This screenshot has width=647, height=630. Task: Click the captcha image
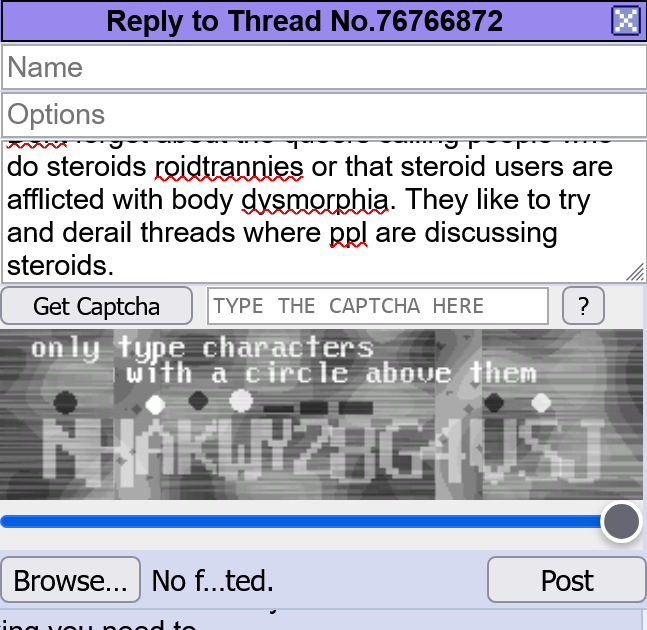321,415
